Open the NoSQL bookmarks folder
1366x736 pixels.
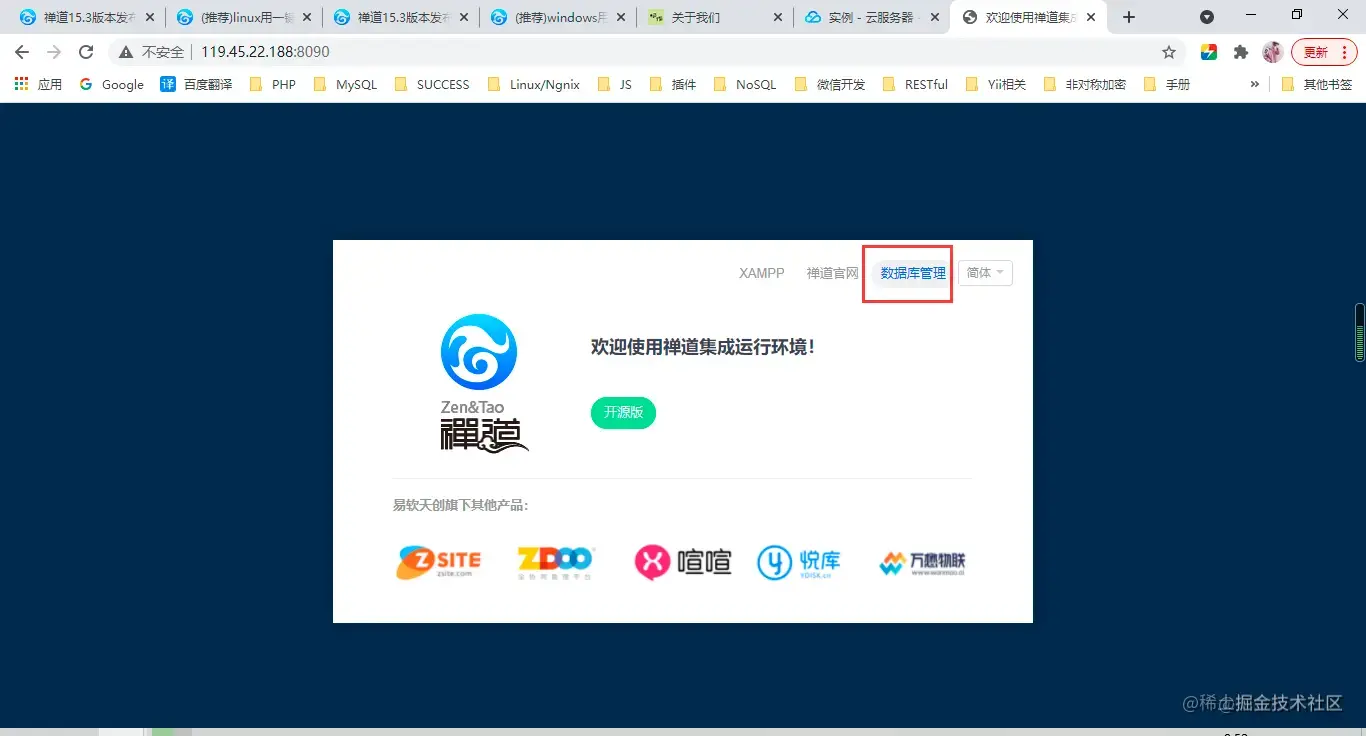pyautogui.click(x=745, y=84)
